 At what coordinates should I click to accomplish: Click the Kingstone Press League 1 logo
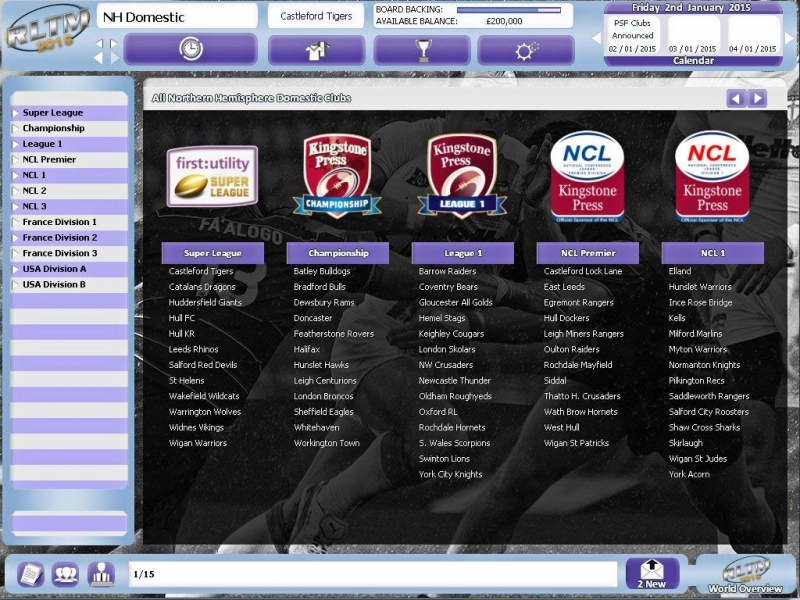pos(462,177)
